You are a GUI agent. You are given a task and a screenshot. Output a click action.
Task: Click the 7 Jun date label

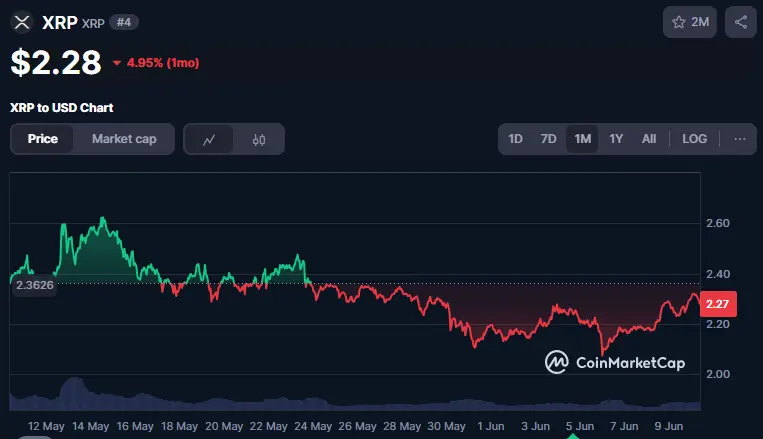click(624, 426)
